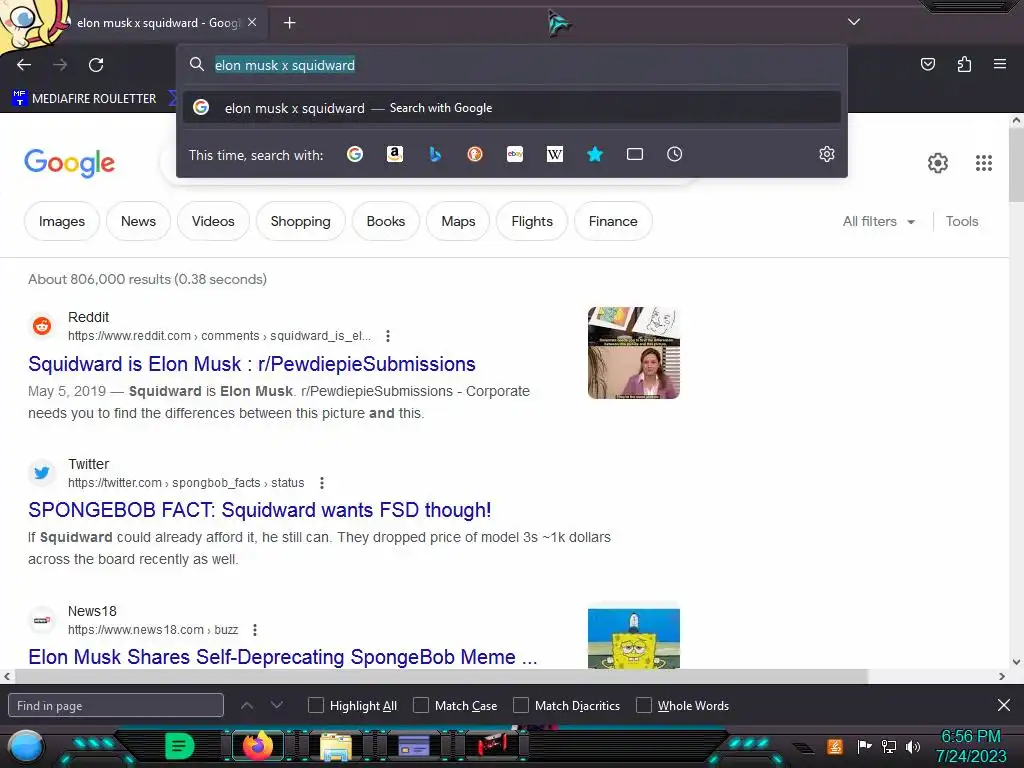Image resolution: width=1024 pixels, height=768 pixels.
Task: Expand the All filters dropdown
Action: [x=878, y=221]
